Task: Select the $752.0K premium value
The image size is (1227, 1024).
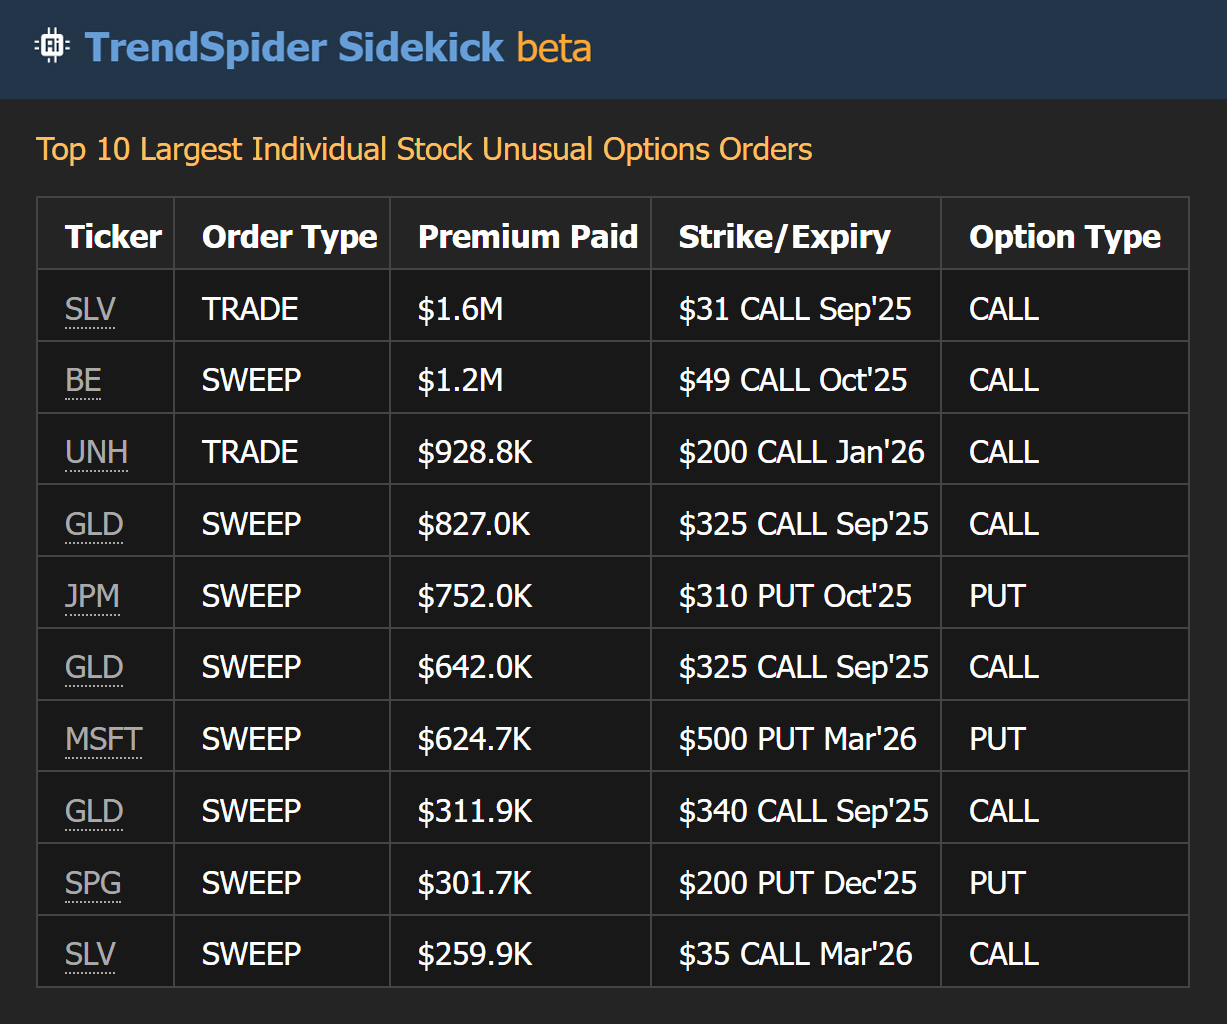Action: [475, 596]
